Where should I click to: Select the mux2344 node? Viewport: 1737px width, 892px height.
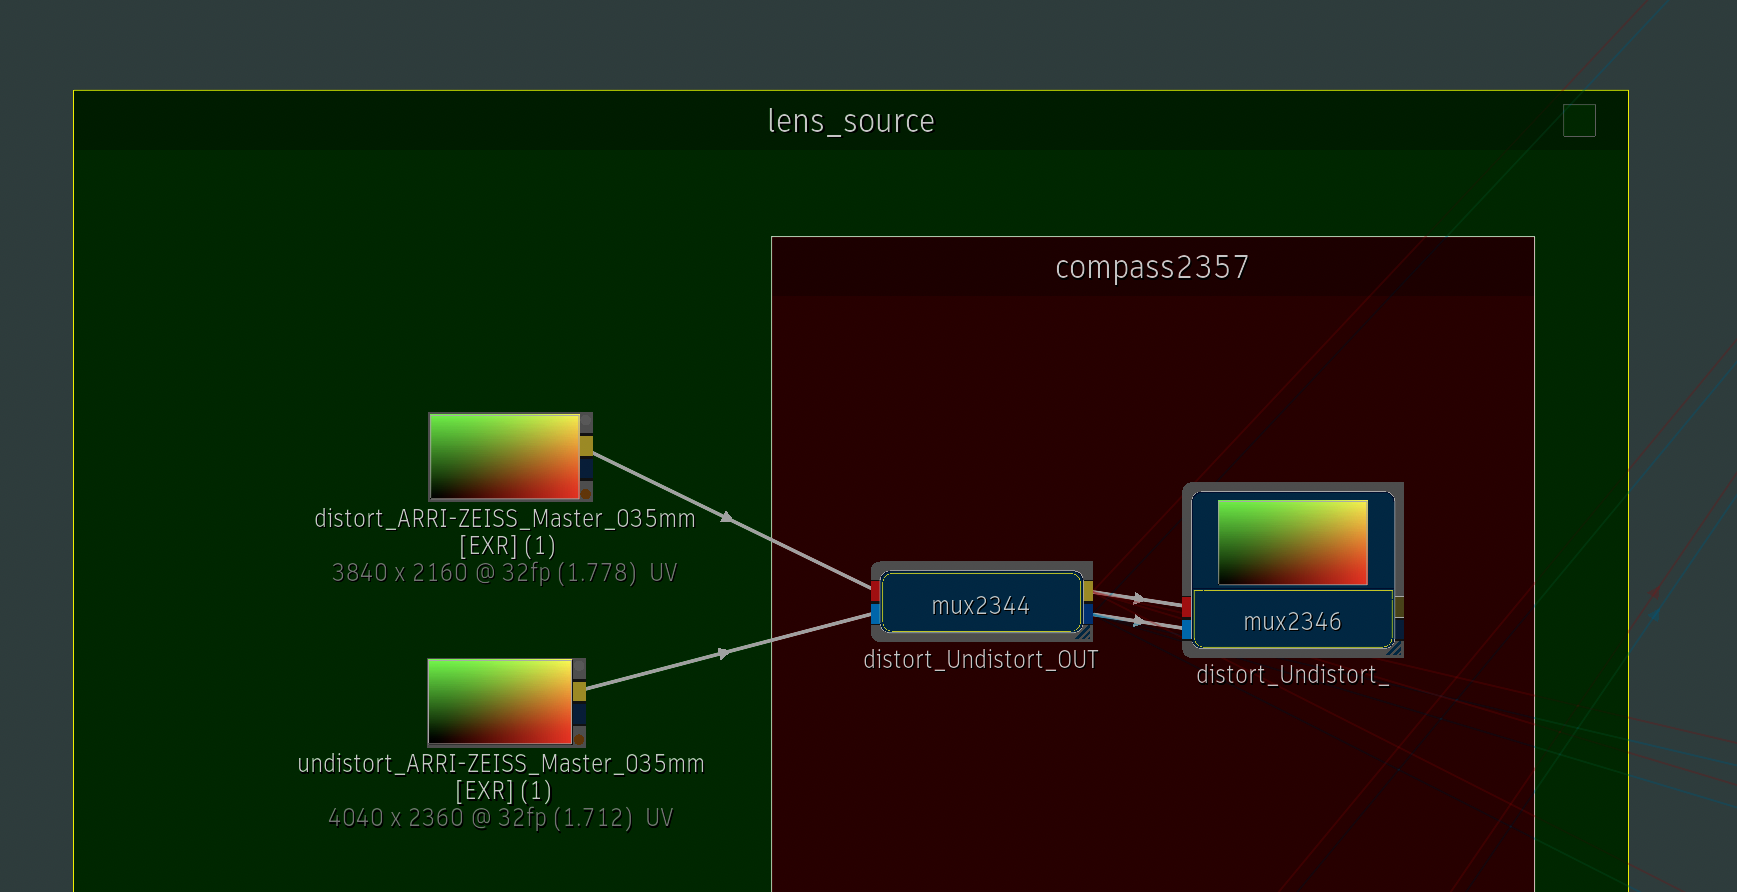coord(981,603)
